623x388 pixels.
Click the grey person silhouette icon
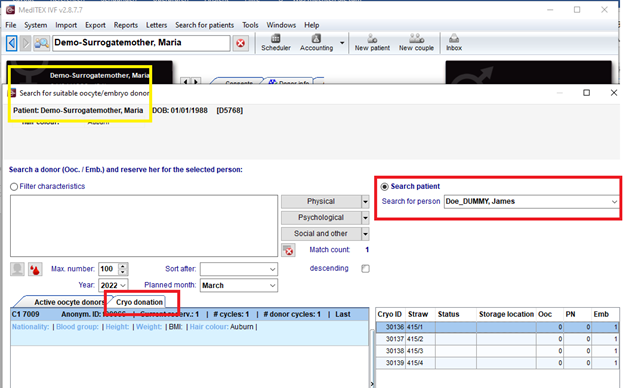click(17, 269)
